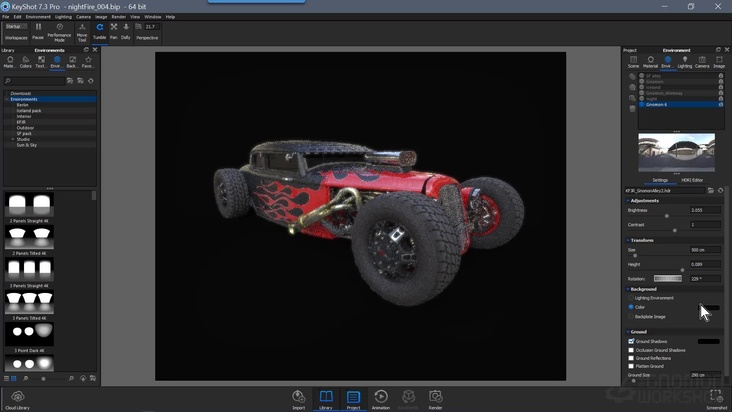
Task: Toggle lock on Gnomon 6 environment
Action: pos(721,105)
